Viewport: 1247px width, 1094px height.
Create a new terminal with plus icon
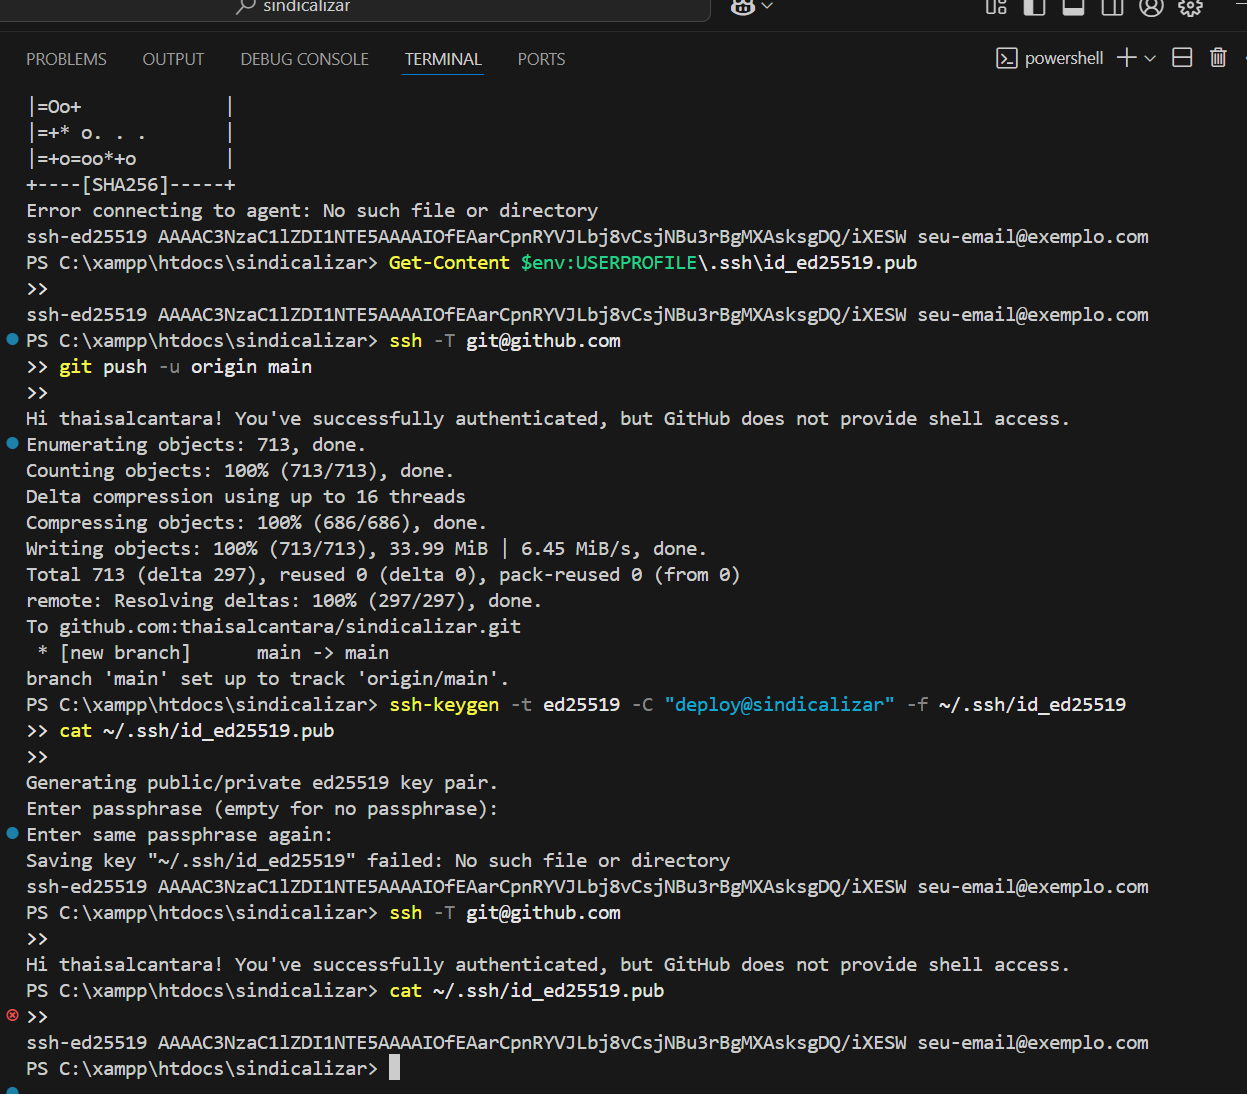click(x=1126, y=58)
